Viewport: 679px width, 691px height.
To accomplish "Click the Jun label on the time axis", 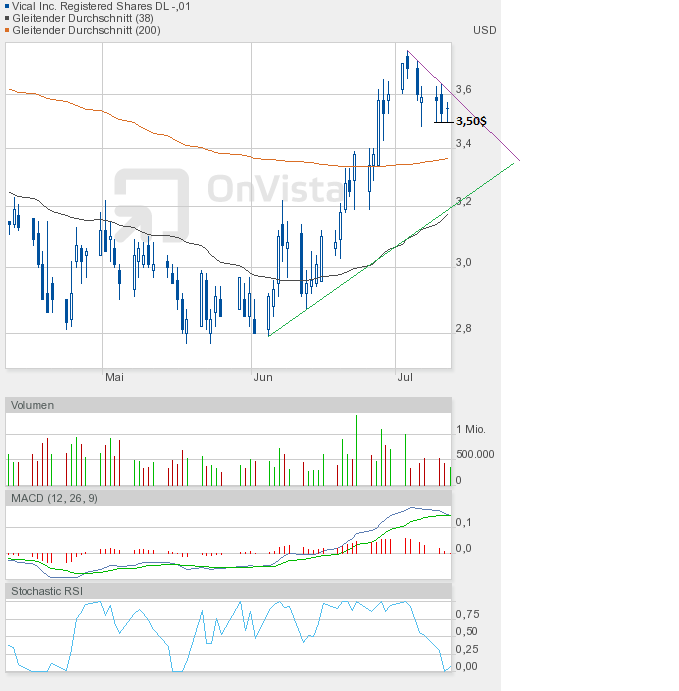I will (263, 377).
